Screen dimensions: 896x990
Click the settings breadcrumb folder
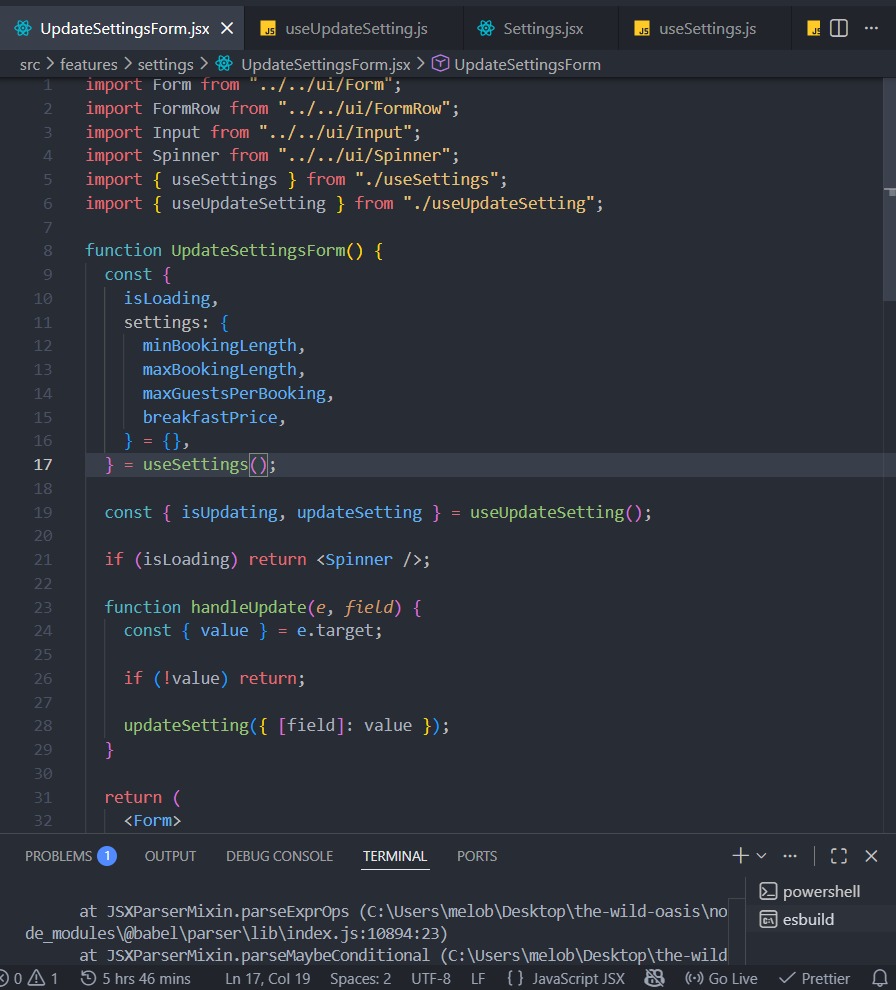[x=166, y=64]
